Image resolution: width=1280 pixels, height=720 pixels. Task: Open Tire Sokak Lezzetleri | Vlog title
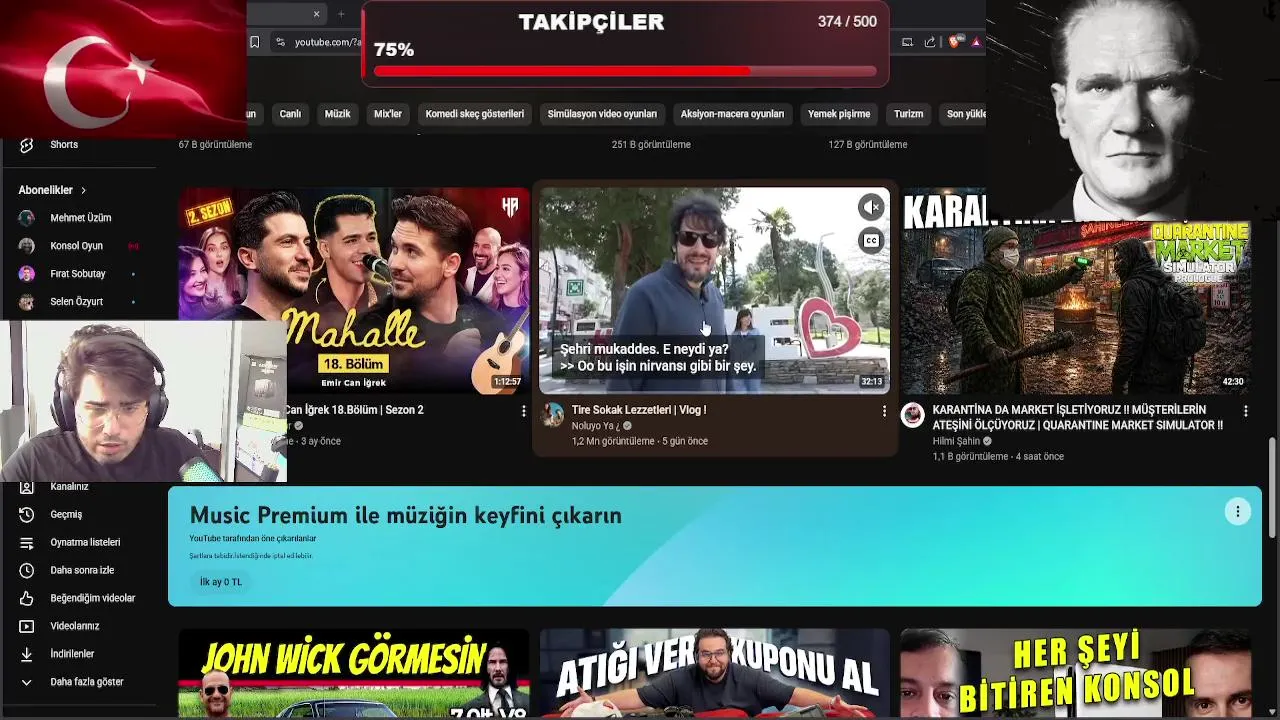click(639, 410)
